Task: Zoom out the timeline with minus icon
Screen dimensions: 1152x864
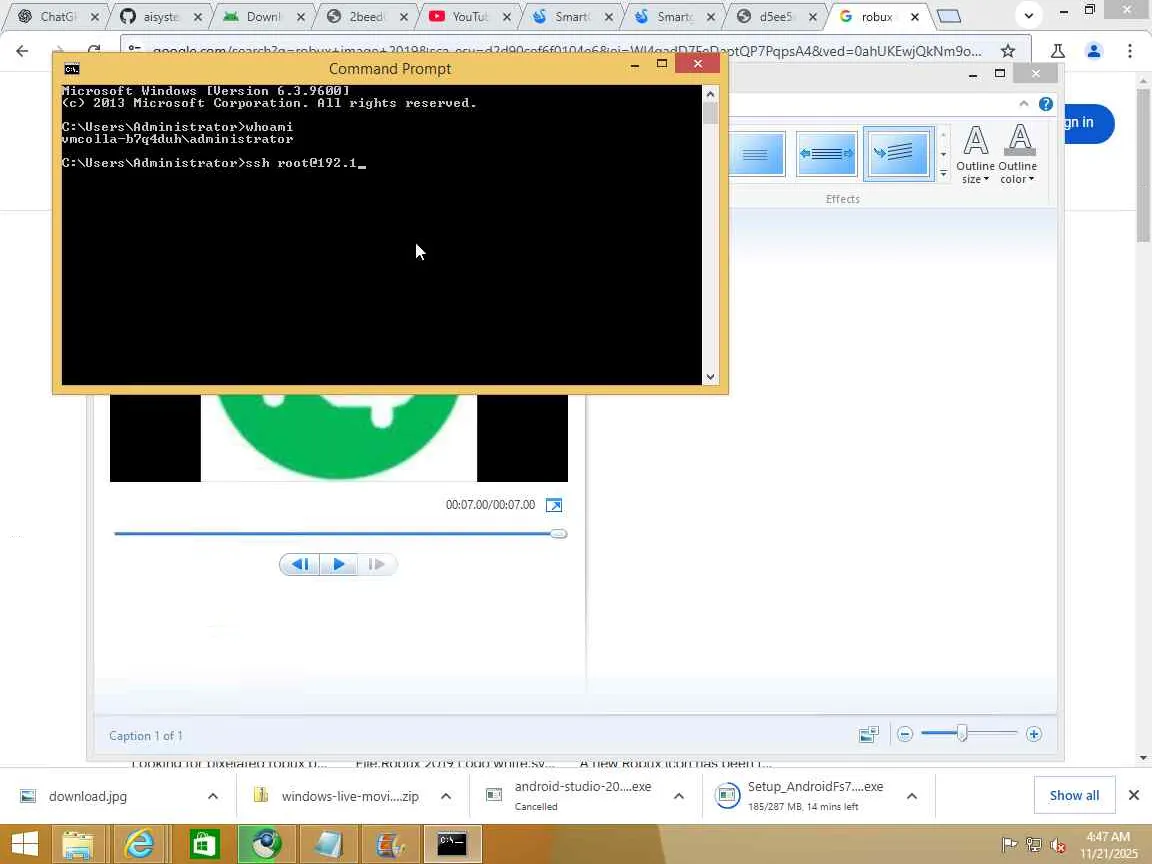Action: [x=905, y=734]
